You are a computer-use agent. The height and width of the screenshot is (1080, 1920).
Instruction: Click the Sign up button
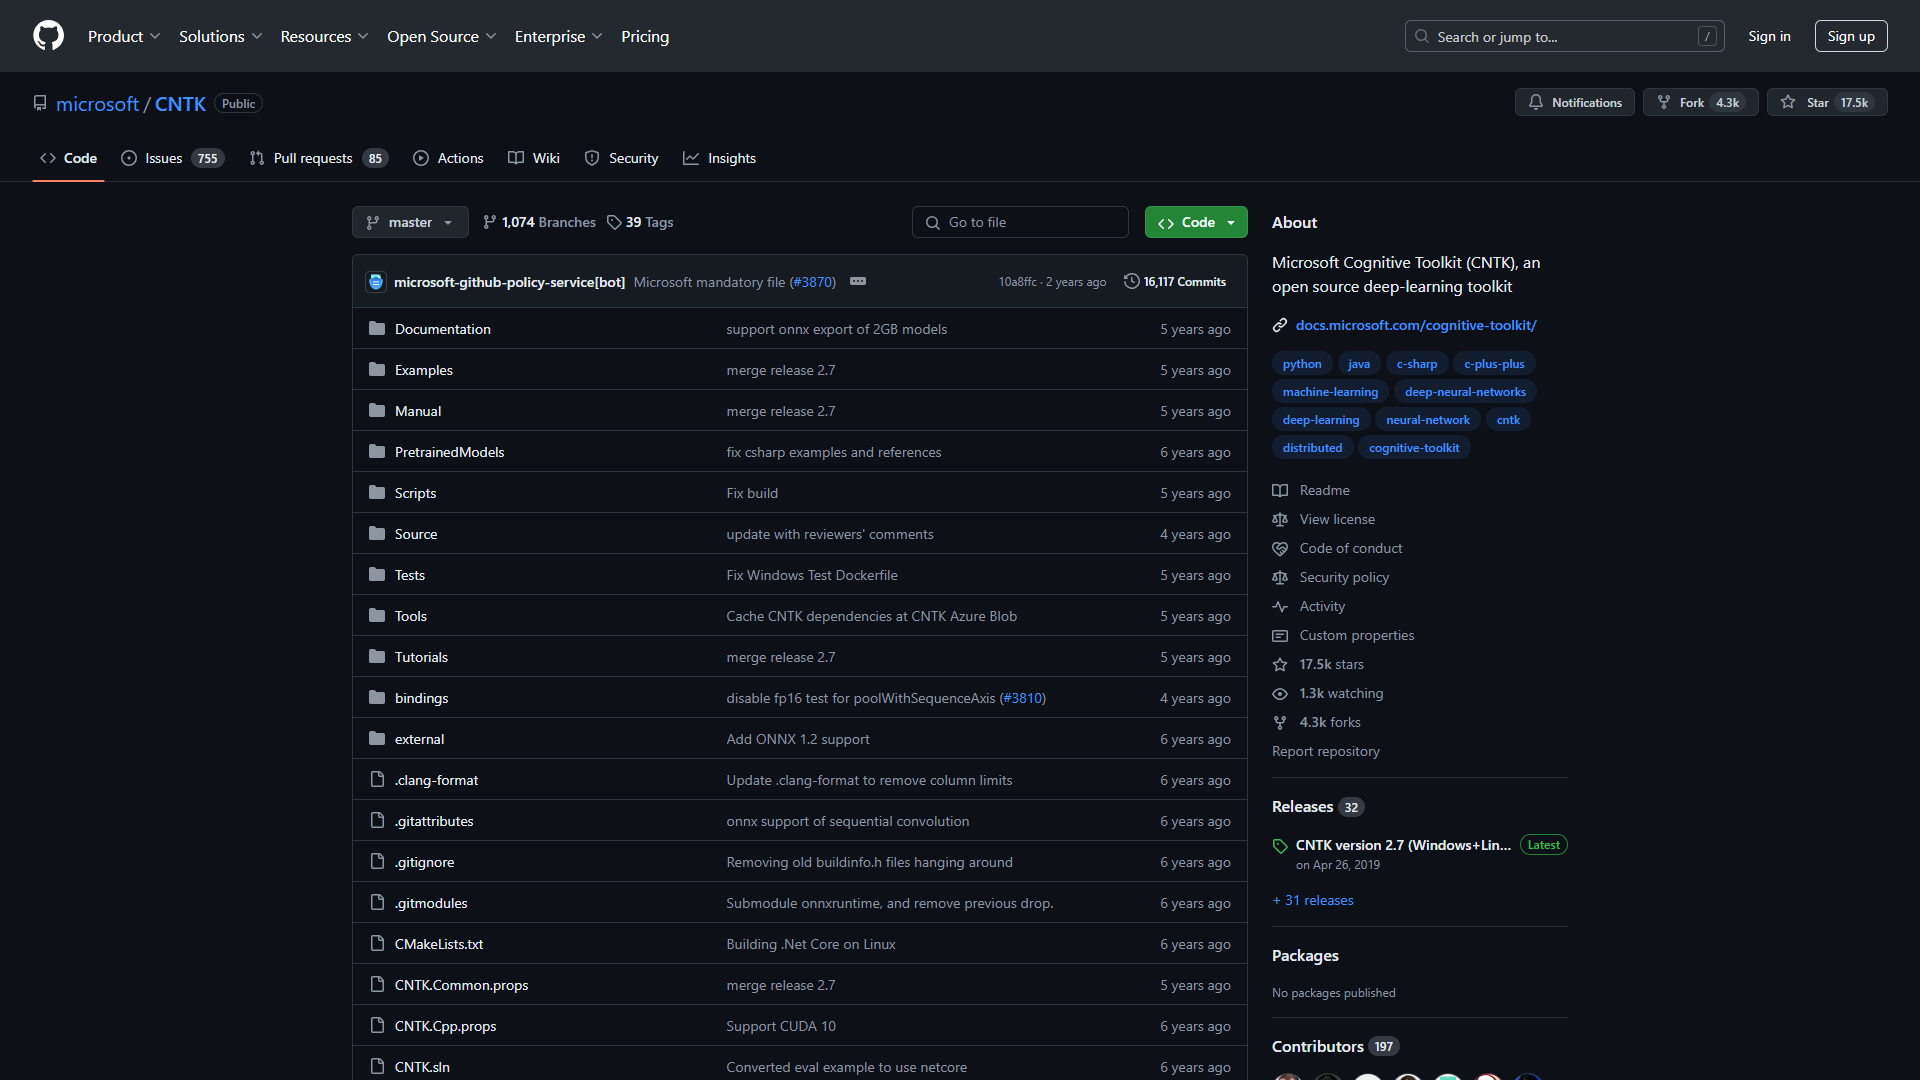(1851, 36)
